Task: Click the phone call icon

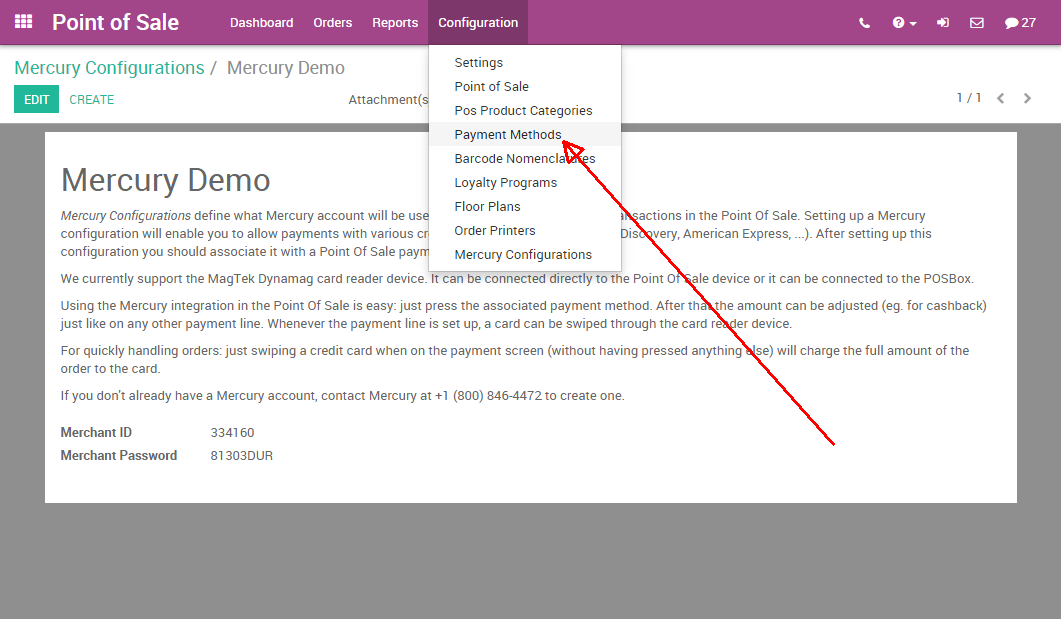Action: pyautogui.click(x=864, y=23)
